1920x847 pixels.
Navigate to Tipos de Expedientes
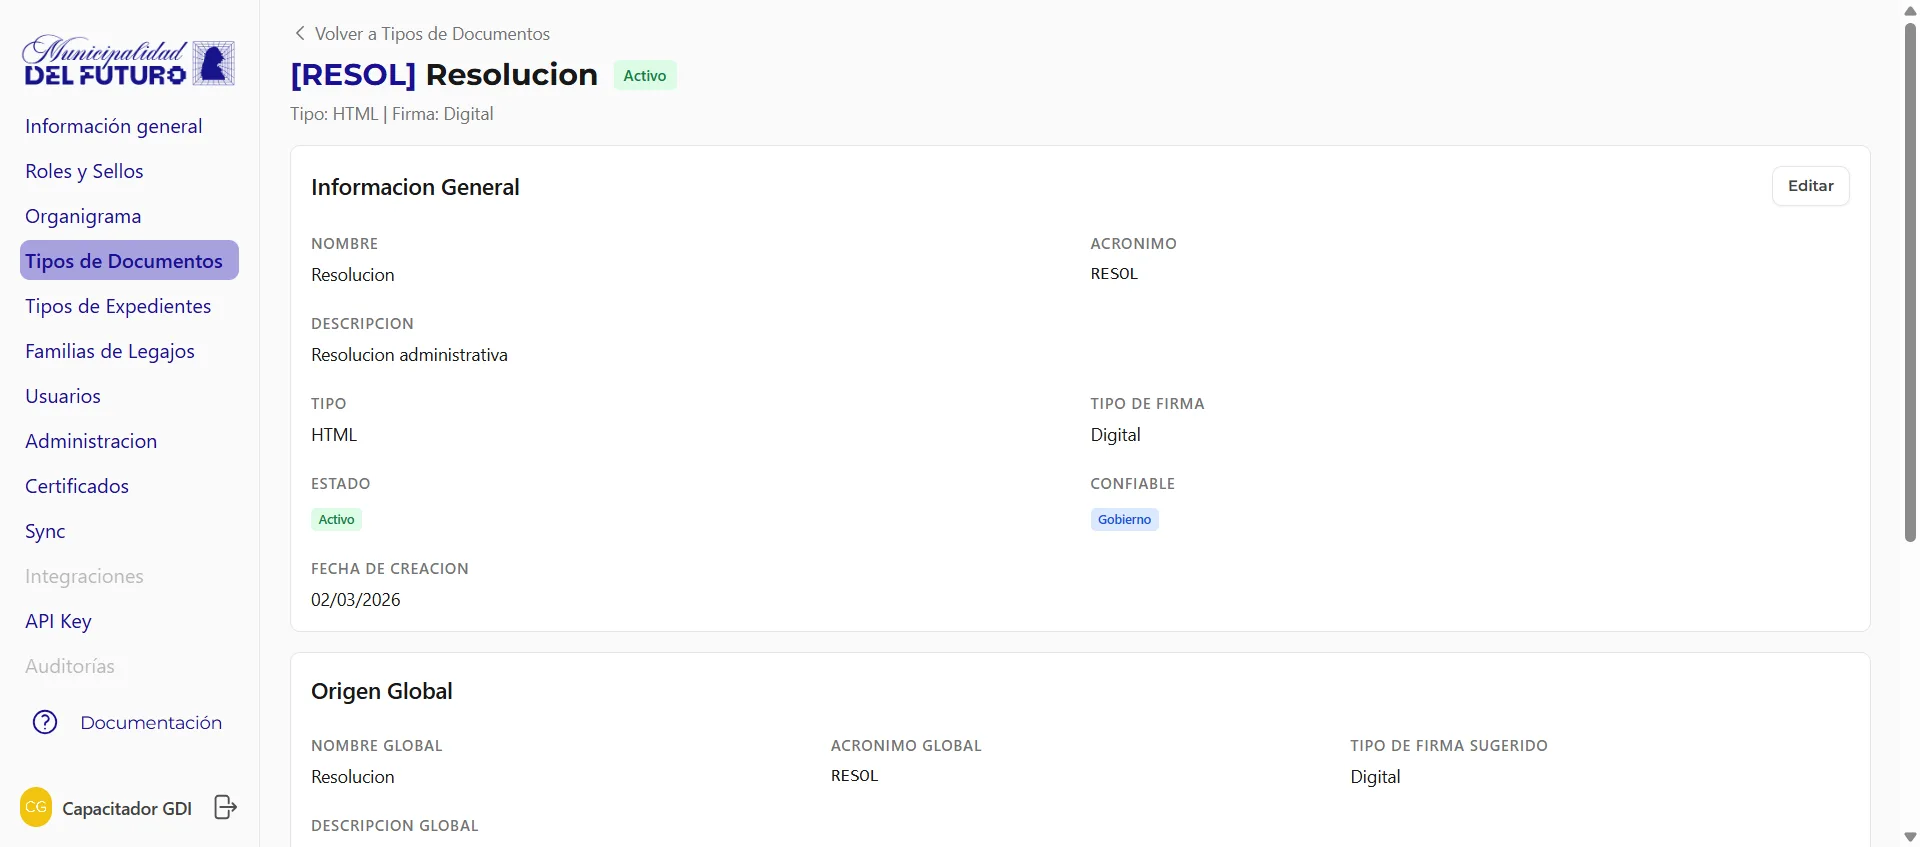click(x=118, y=306)
